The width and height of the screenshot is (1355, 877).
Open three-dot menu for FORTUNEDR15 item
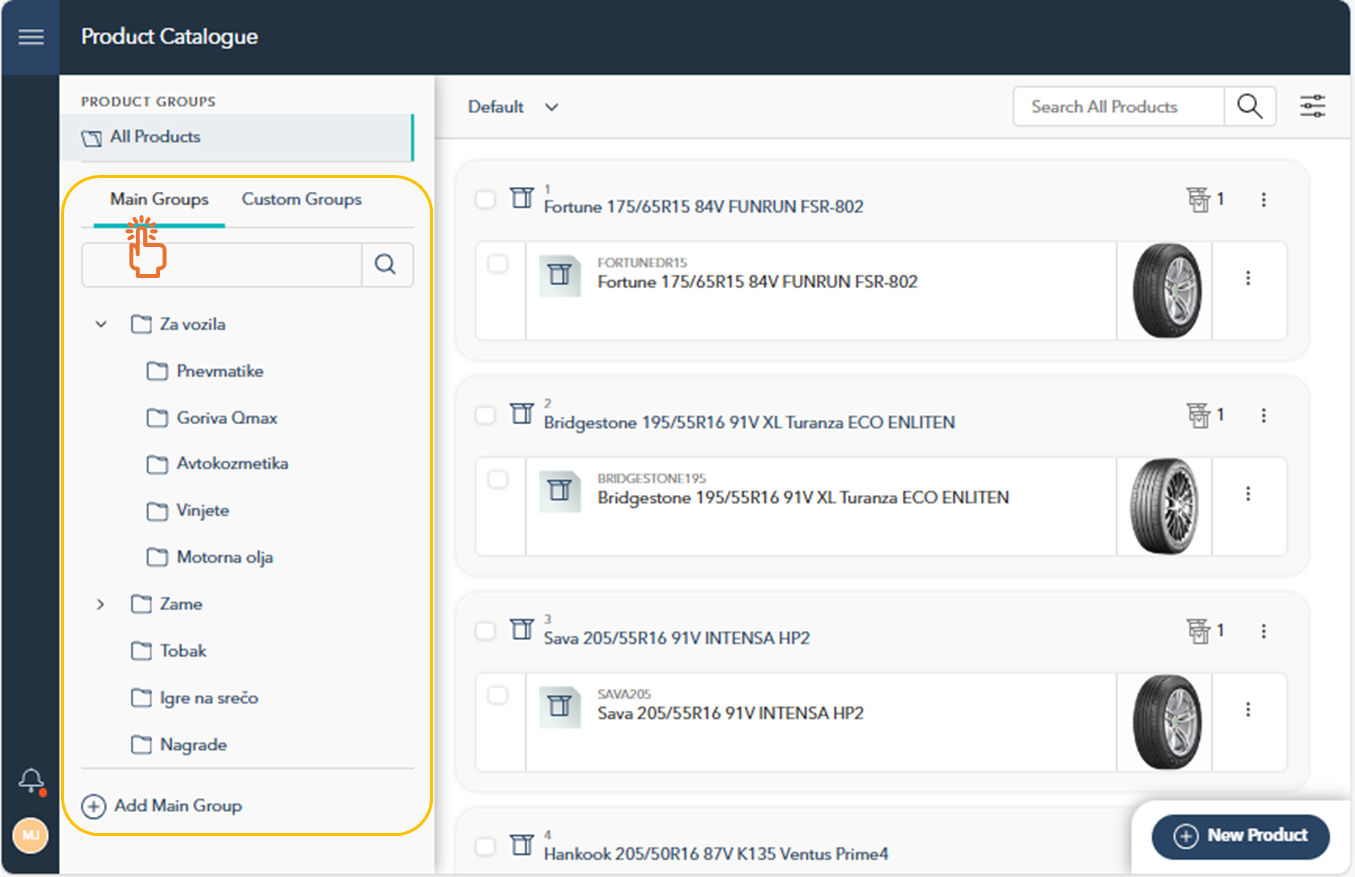tap(1248, 278)
